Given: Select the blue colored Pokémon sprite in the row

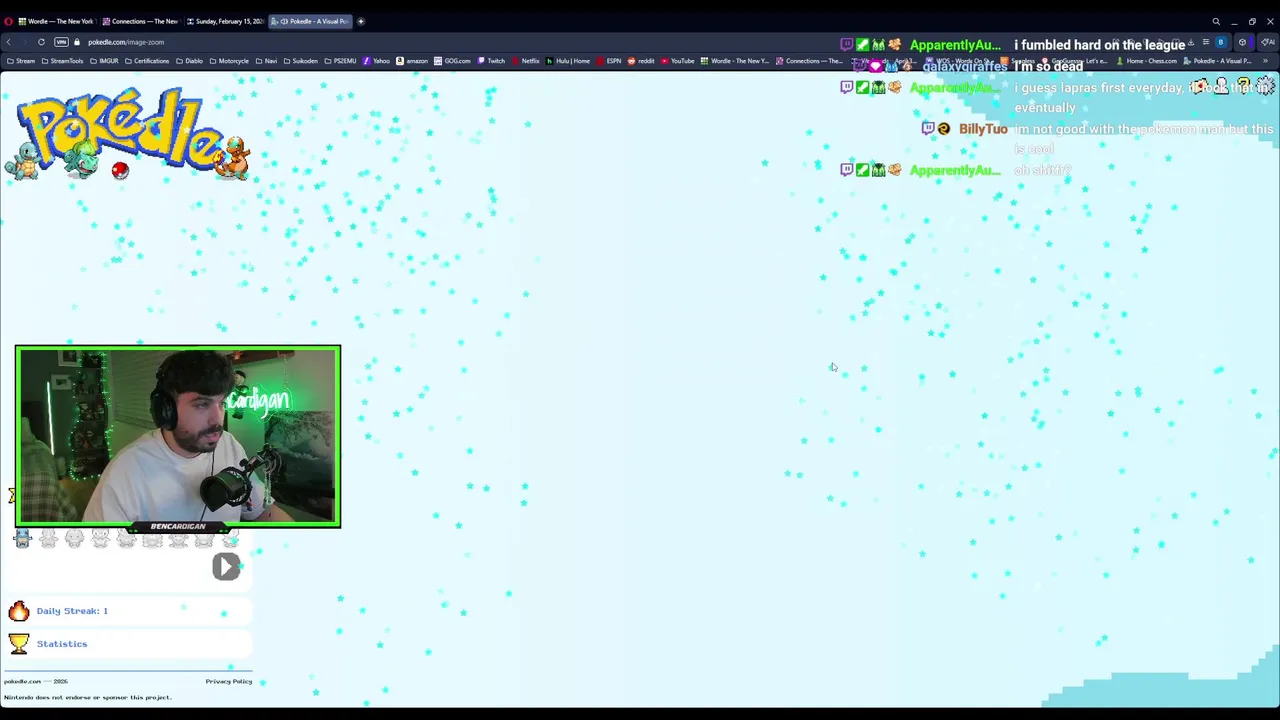Looking at the screenshot, I should pos(23,540).
